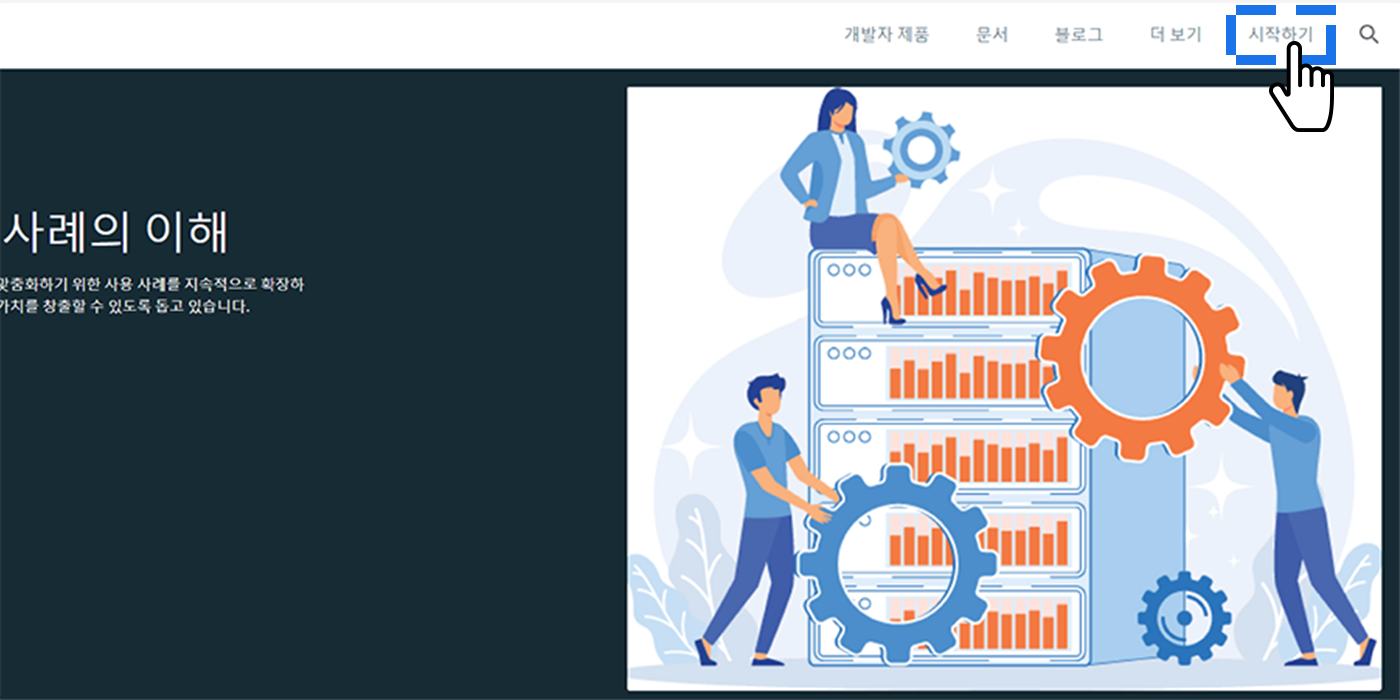
Task: Click the large blue gear in the illustration
Action: tap(897, 563)
